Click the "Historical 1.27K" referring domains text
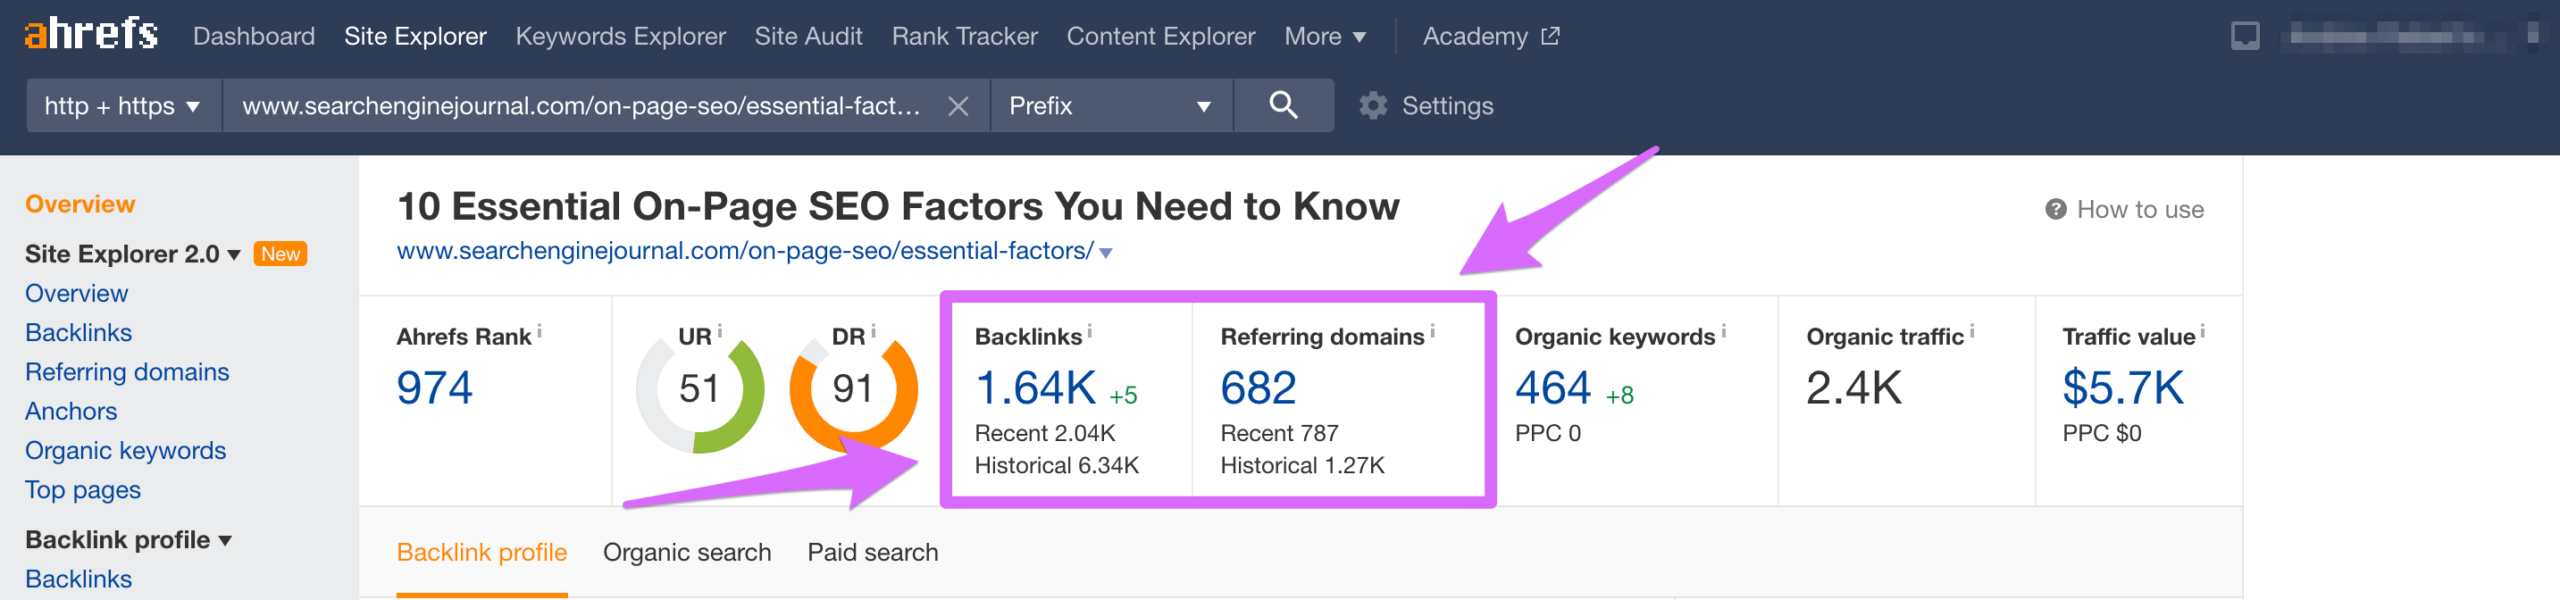The image size is (2560, 600). tap(1302, 465)
